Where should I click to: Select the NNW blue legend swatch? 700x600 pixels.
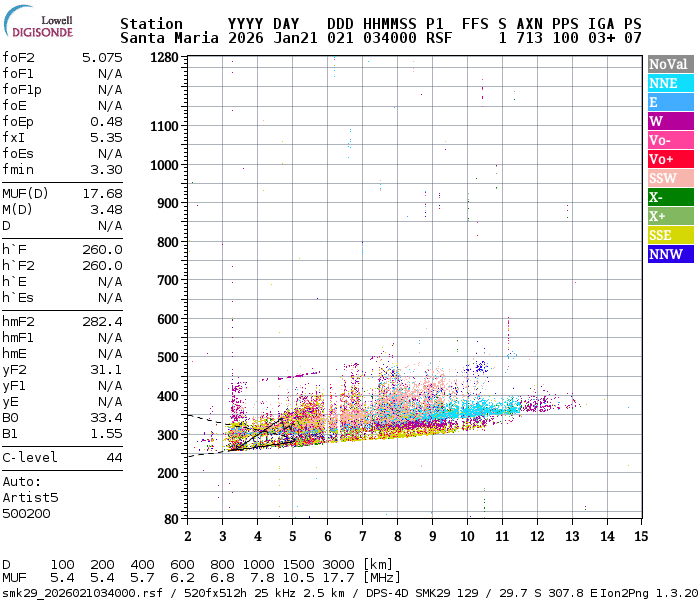(x=671, y=254)
